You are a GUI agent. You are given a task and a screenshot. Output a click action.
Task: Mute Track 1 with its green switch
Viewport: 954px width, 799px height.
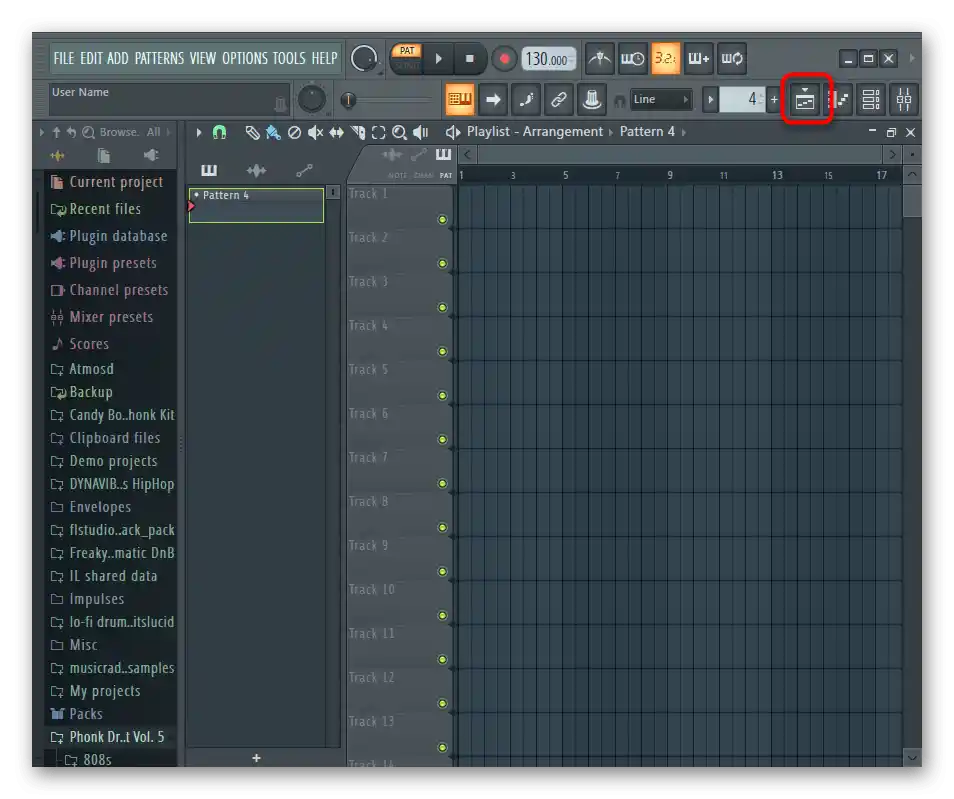tap(442, 219)
